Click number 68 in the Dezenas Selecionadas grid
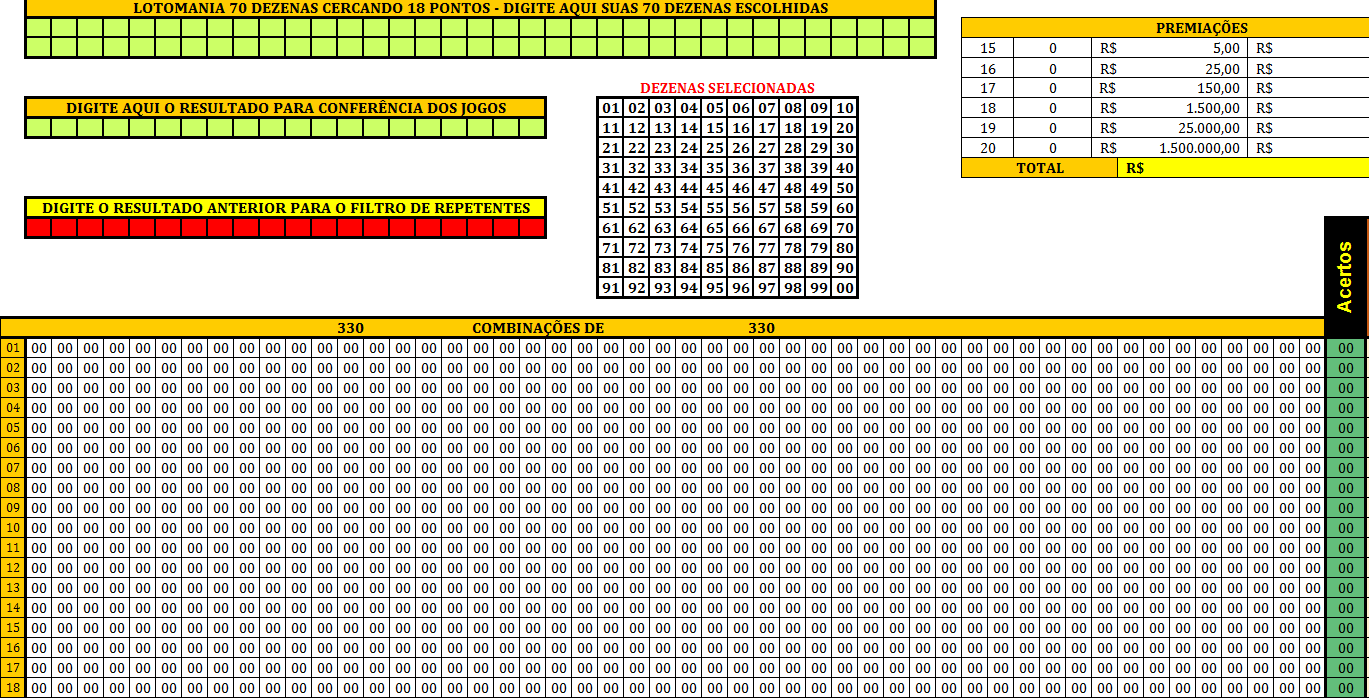The image size is (1369, 698). coord(793,228)
